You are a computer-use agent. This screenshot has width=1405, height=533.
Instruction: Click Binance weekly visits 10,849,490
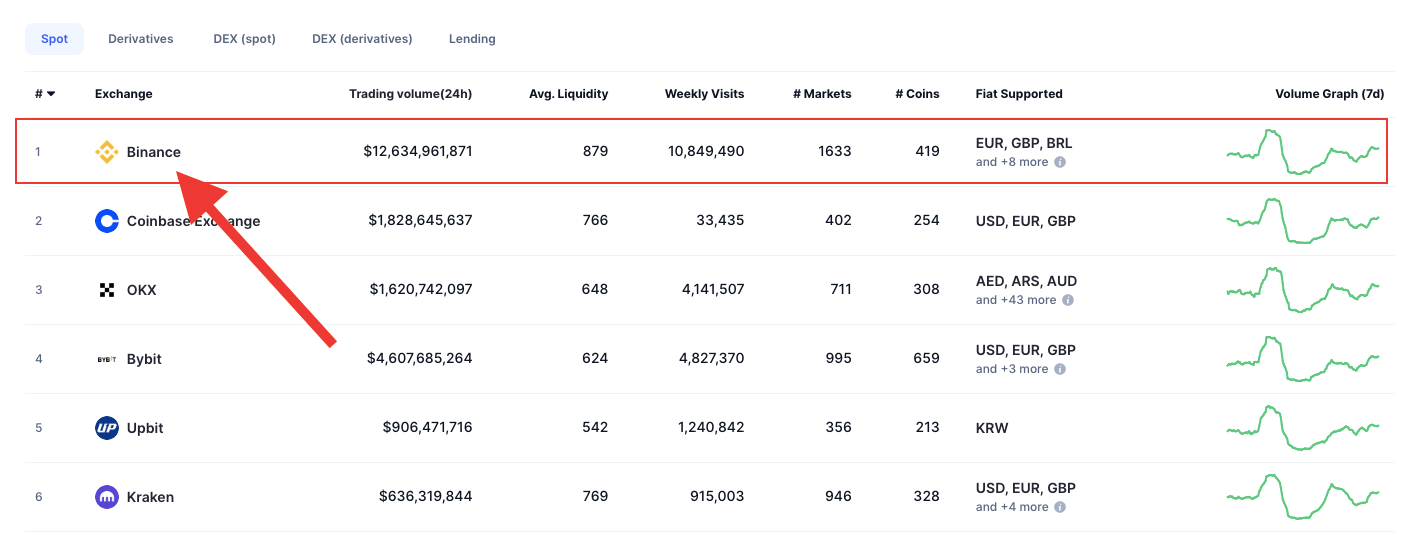click(706, 152)
